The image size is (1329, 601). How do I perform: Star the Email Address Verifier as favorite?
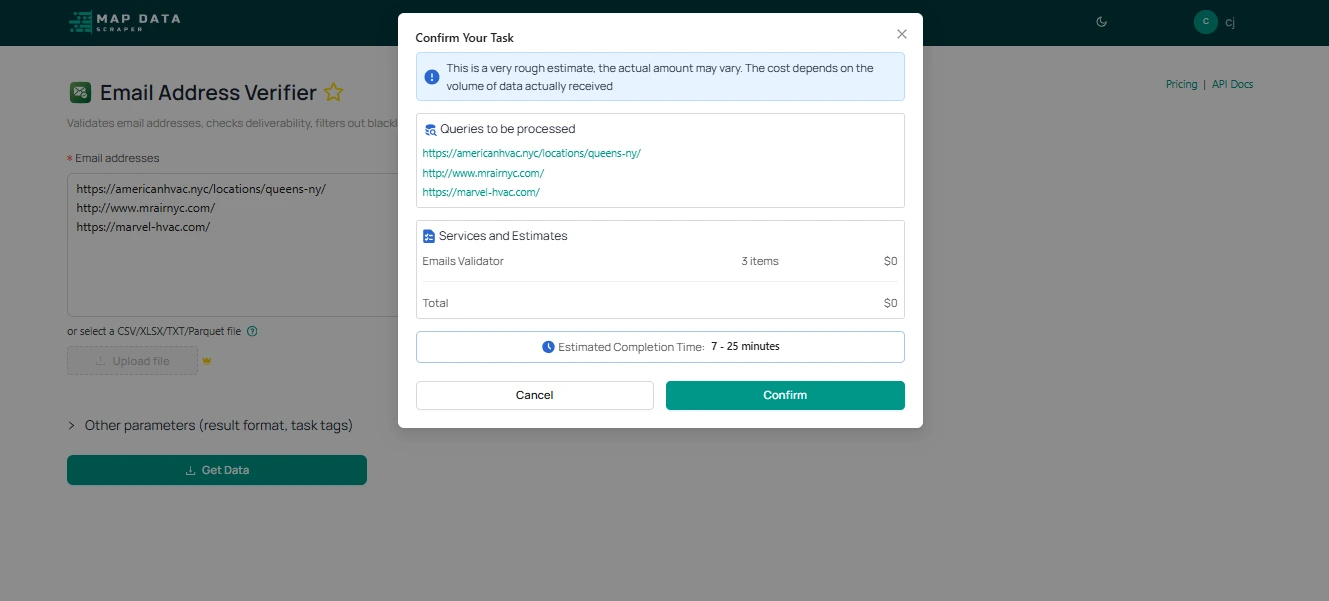click(334, 93)
